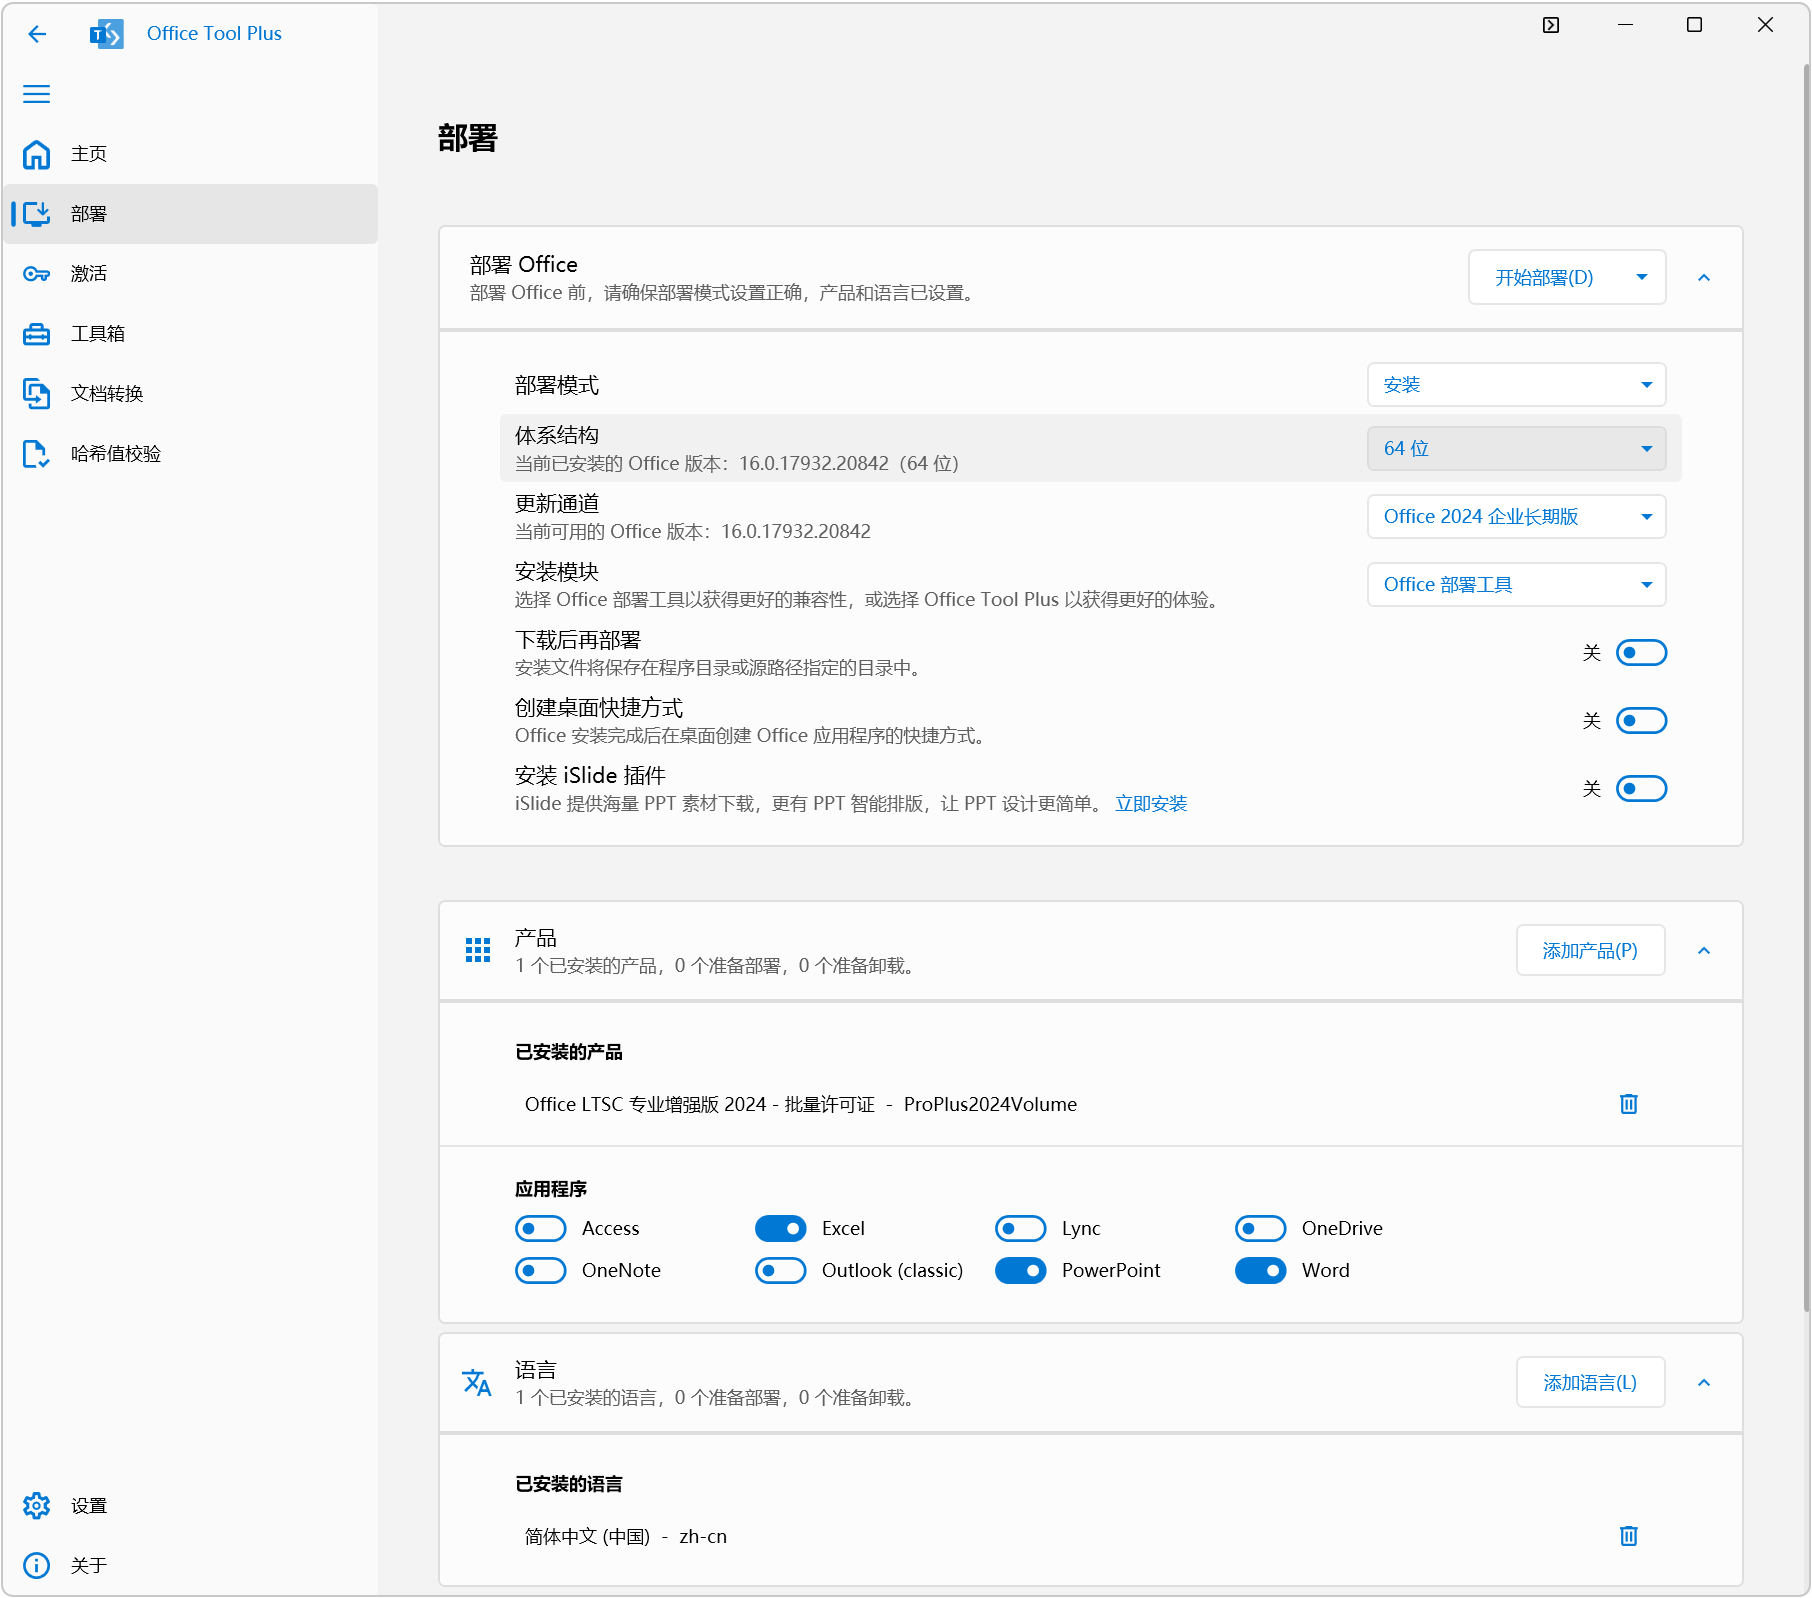Click the 立即安装 link for iSlide

coord(1151,804)
